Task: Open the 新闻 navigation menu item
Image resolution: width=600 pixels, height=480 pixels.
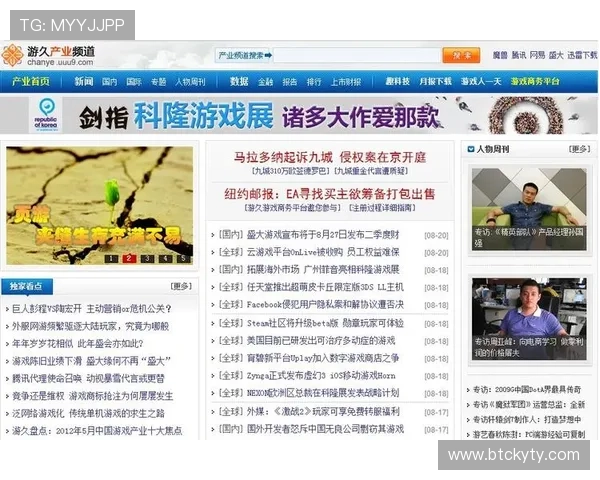Action: pyautogui.click(x=84, y=82)
